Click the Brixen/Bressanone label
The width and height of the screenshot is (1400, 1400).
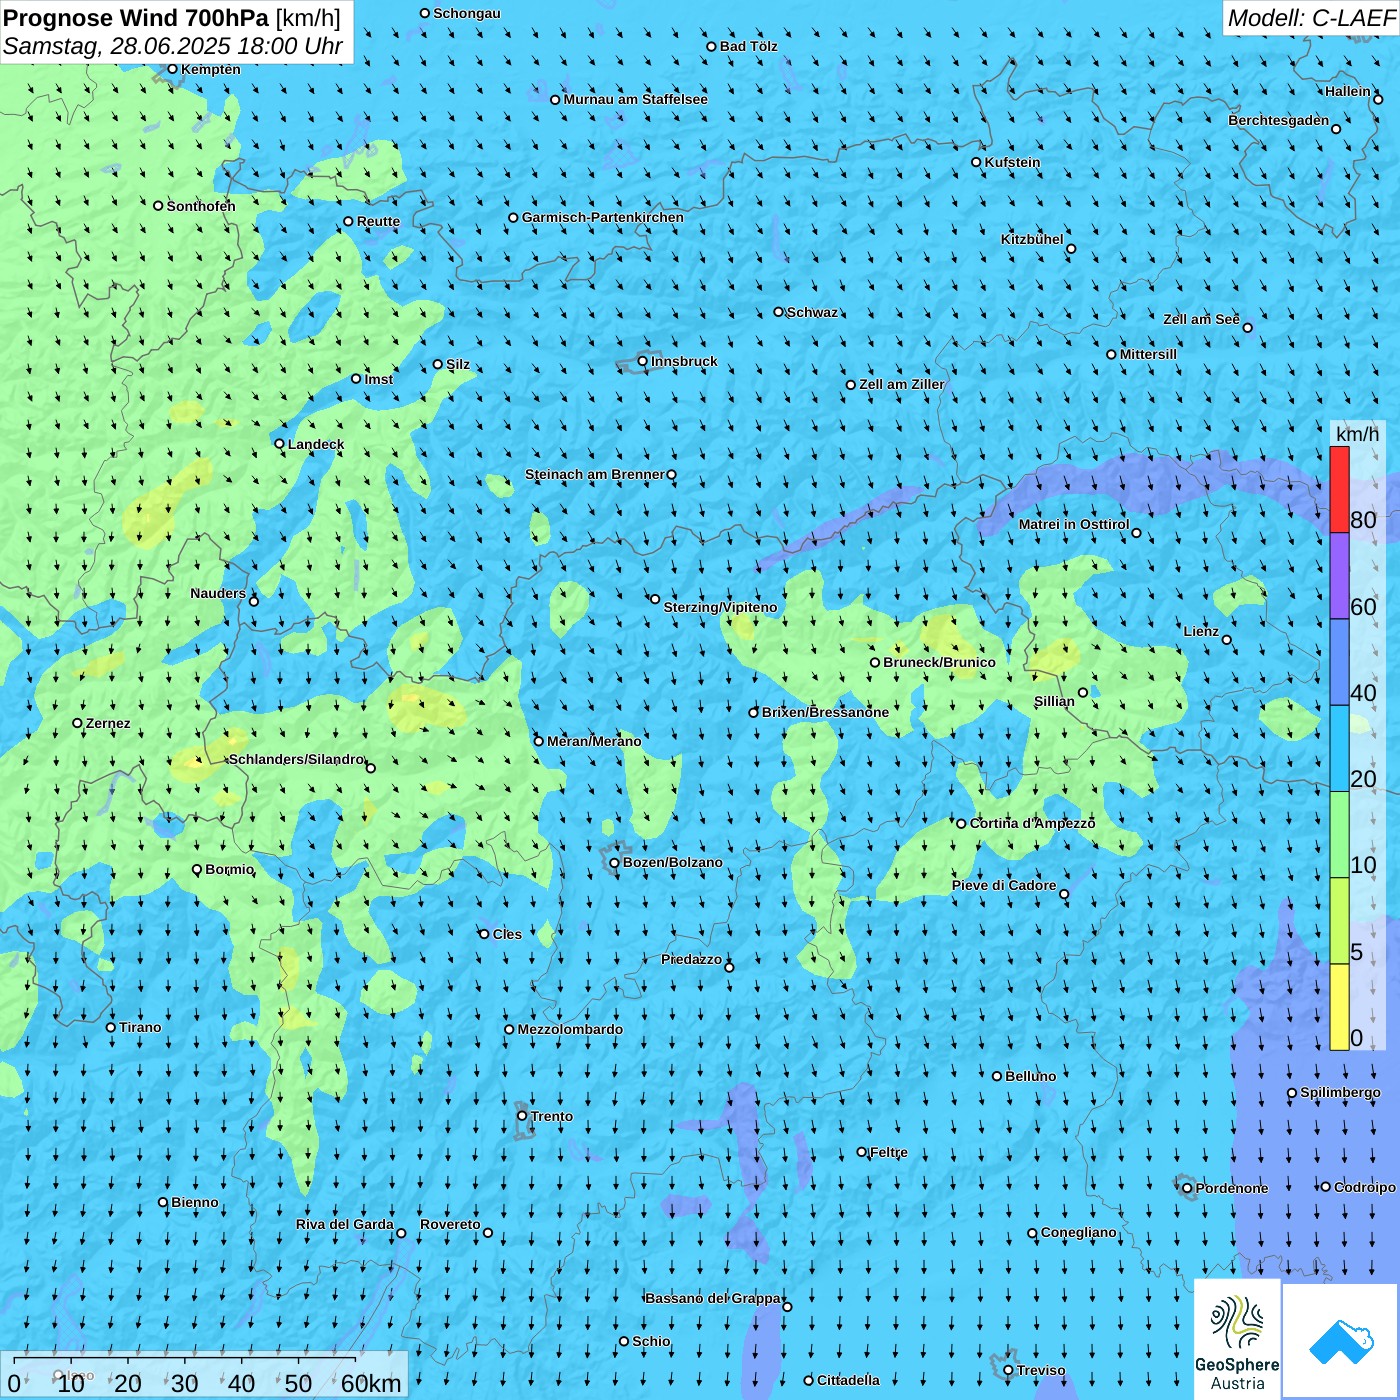825,712
